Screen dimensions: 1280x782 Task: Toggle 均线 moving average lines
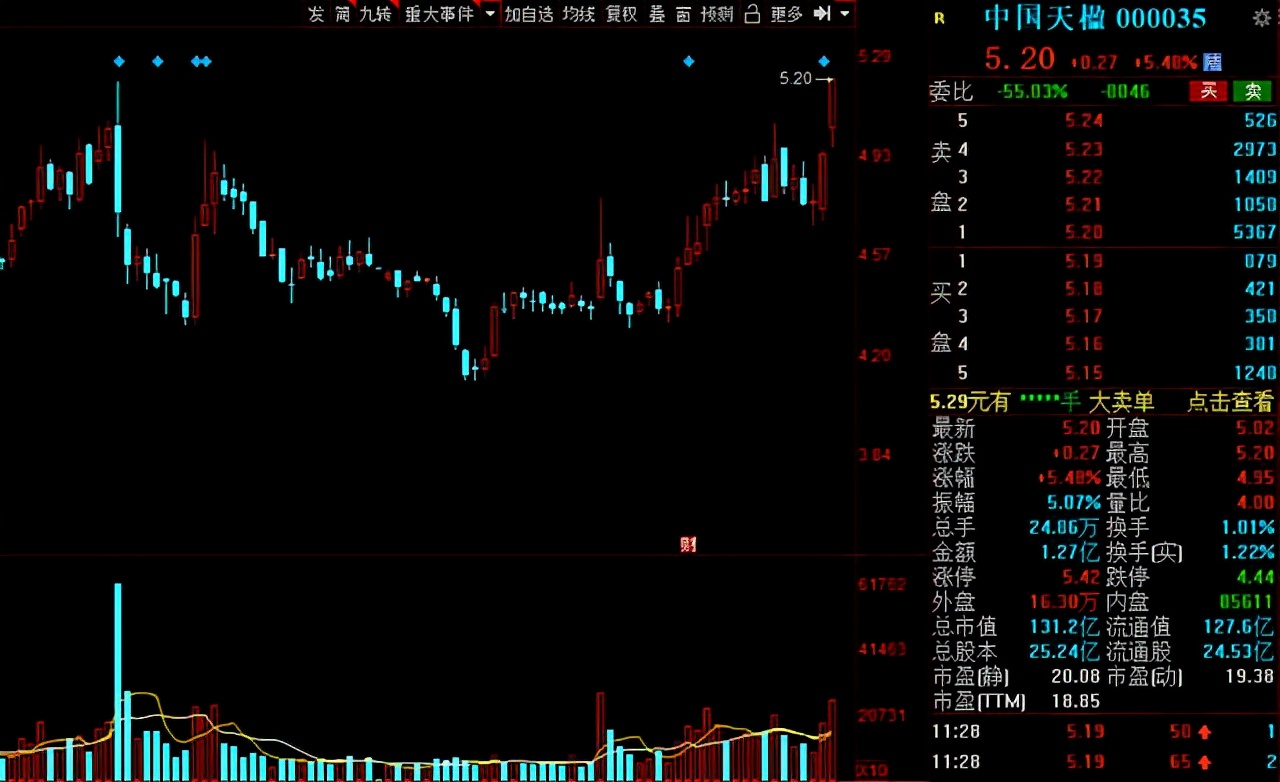pyautogui.click(x=579, y=14)
